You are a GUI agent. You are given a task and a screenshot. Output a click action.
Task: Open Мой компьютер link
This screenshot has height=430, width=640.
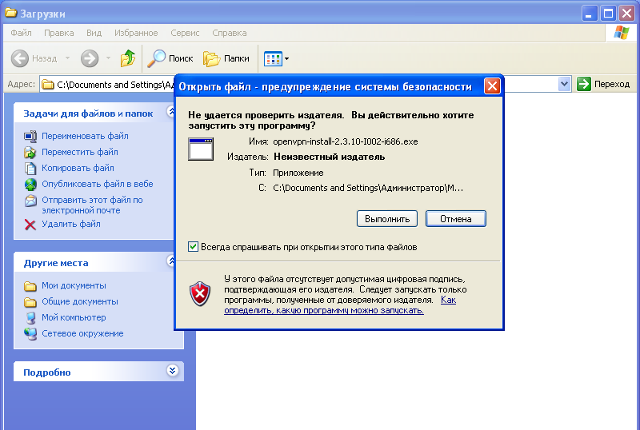[74, 317]
